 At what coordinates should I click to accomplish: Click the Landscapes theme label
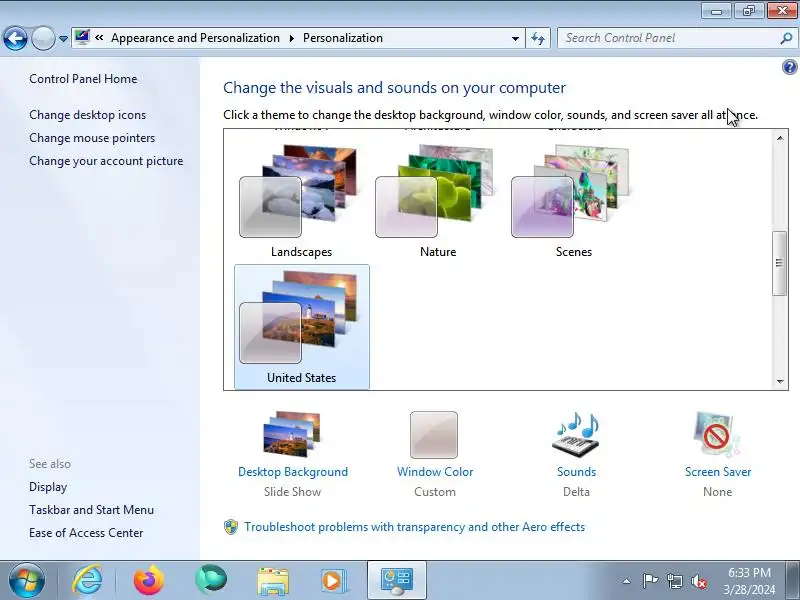(301, 252)
